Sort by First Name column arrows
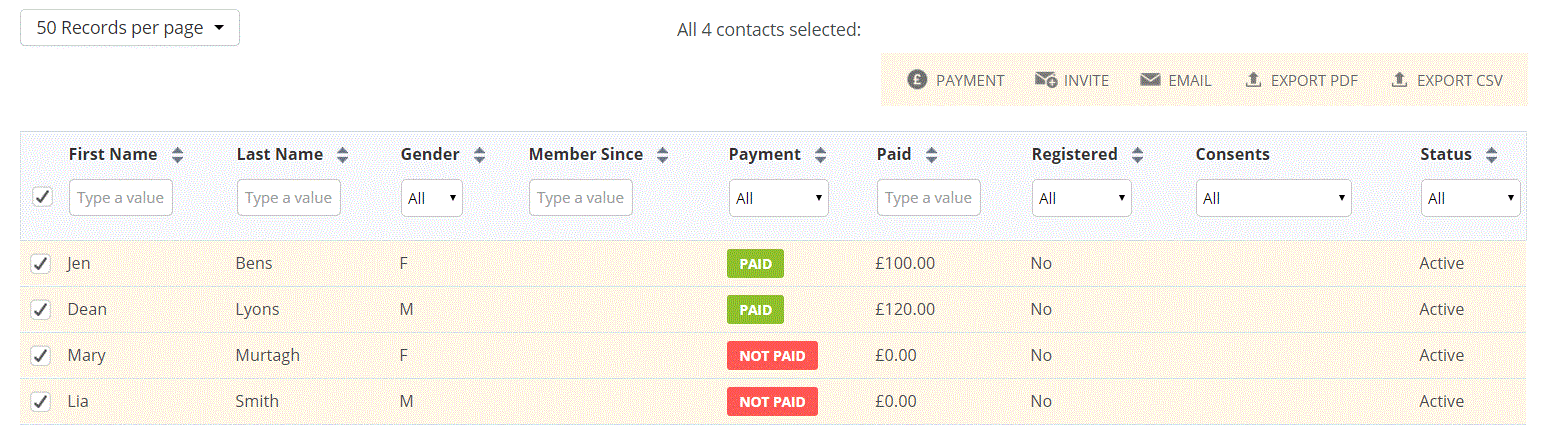 [x=178, y=155]
